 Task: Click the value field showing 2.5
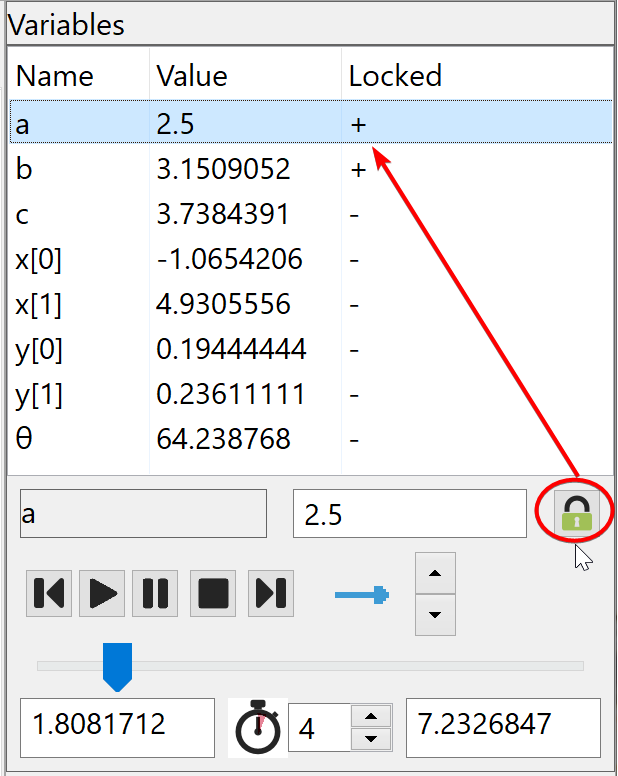408,514
